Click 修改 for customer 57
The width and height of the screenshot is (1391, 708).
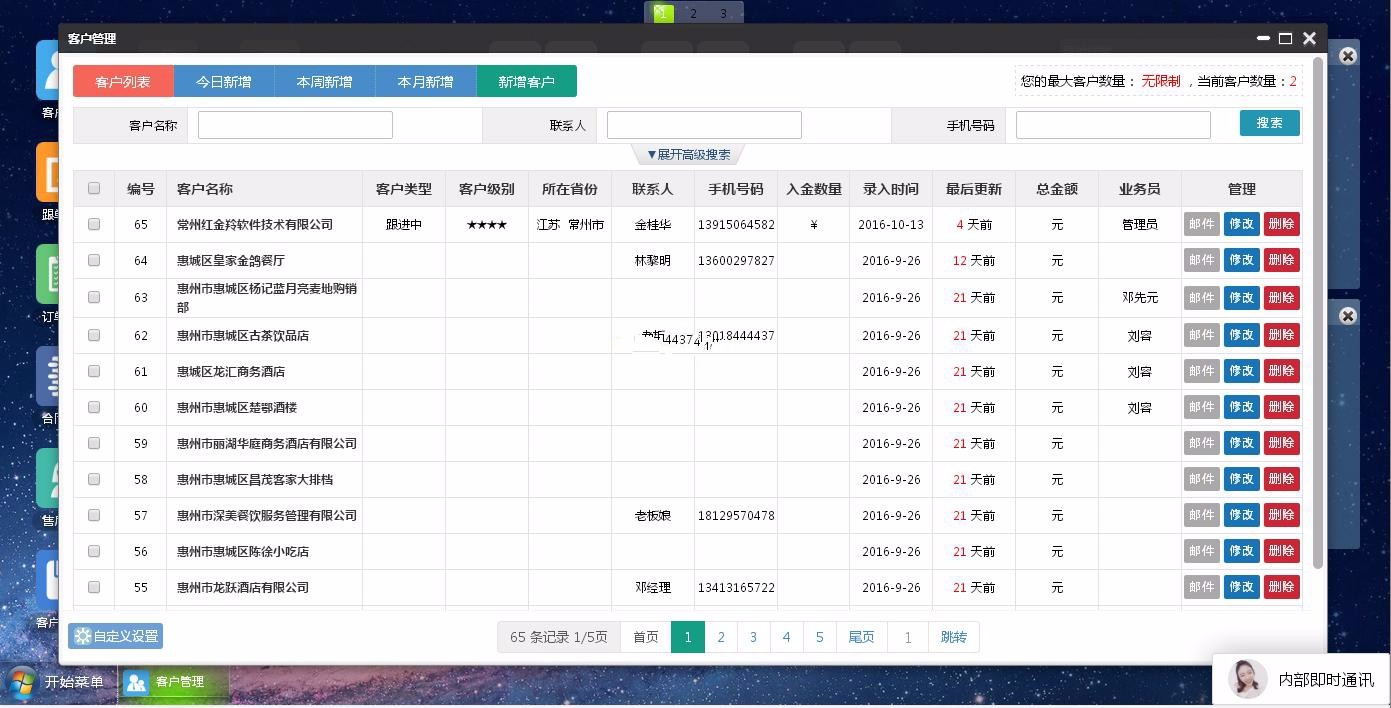pyautogui.click(x=1242, y=515)
